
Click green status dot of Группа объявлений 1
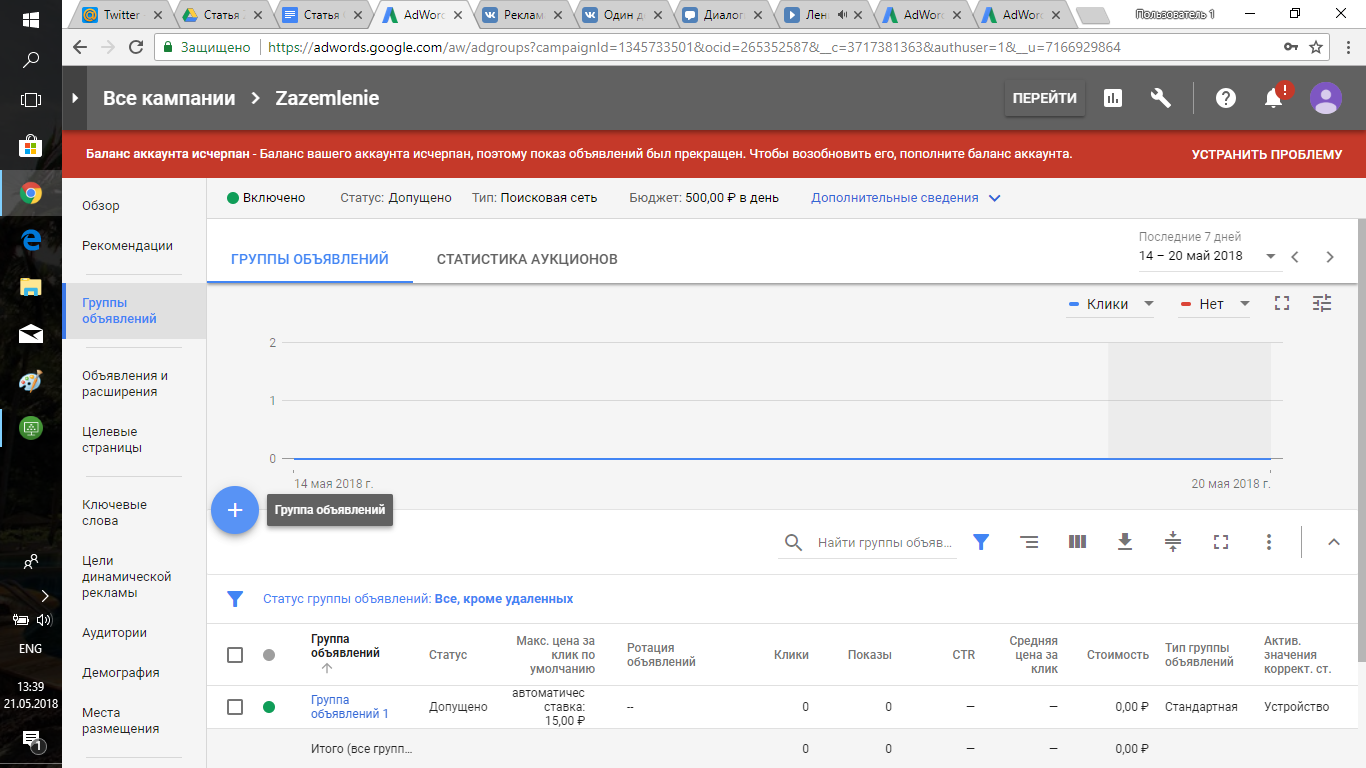point(268,707)
